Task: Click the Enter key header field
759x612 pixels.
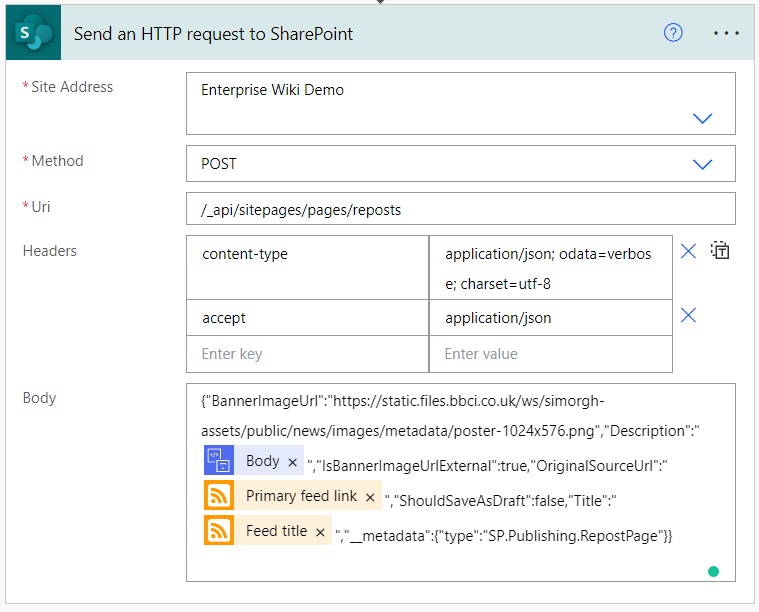Action: [x=307, y=354]
